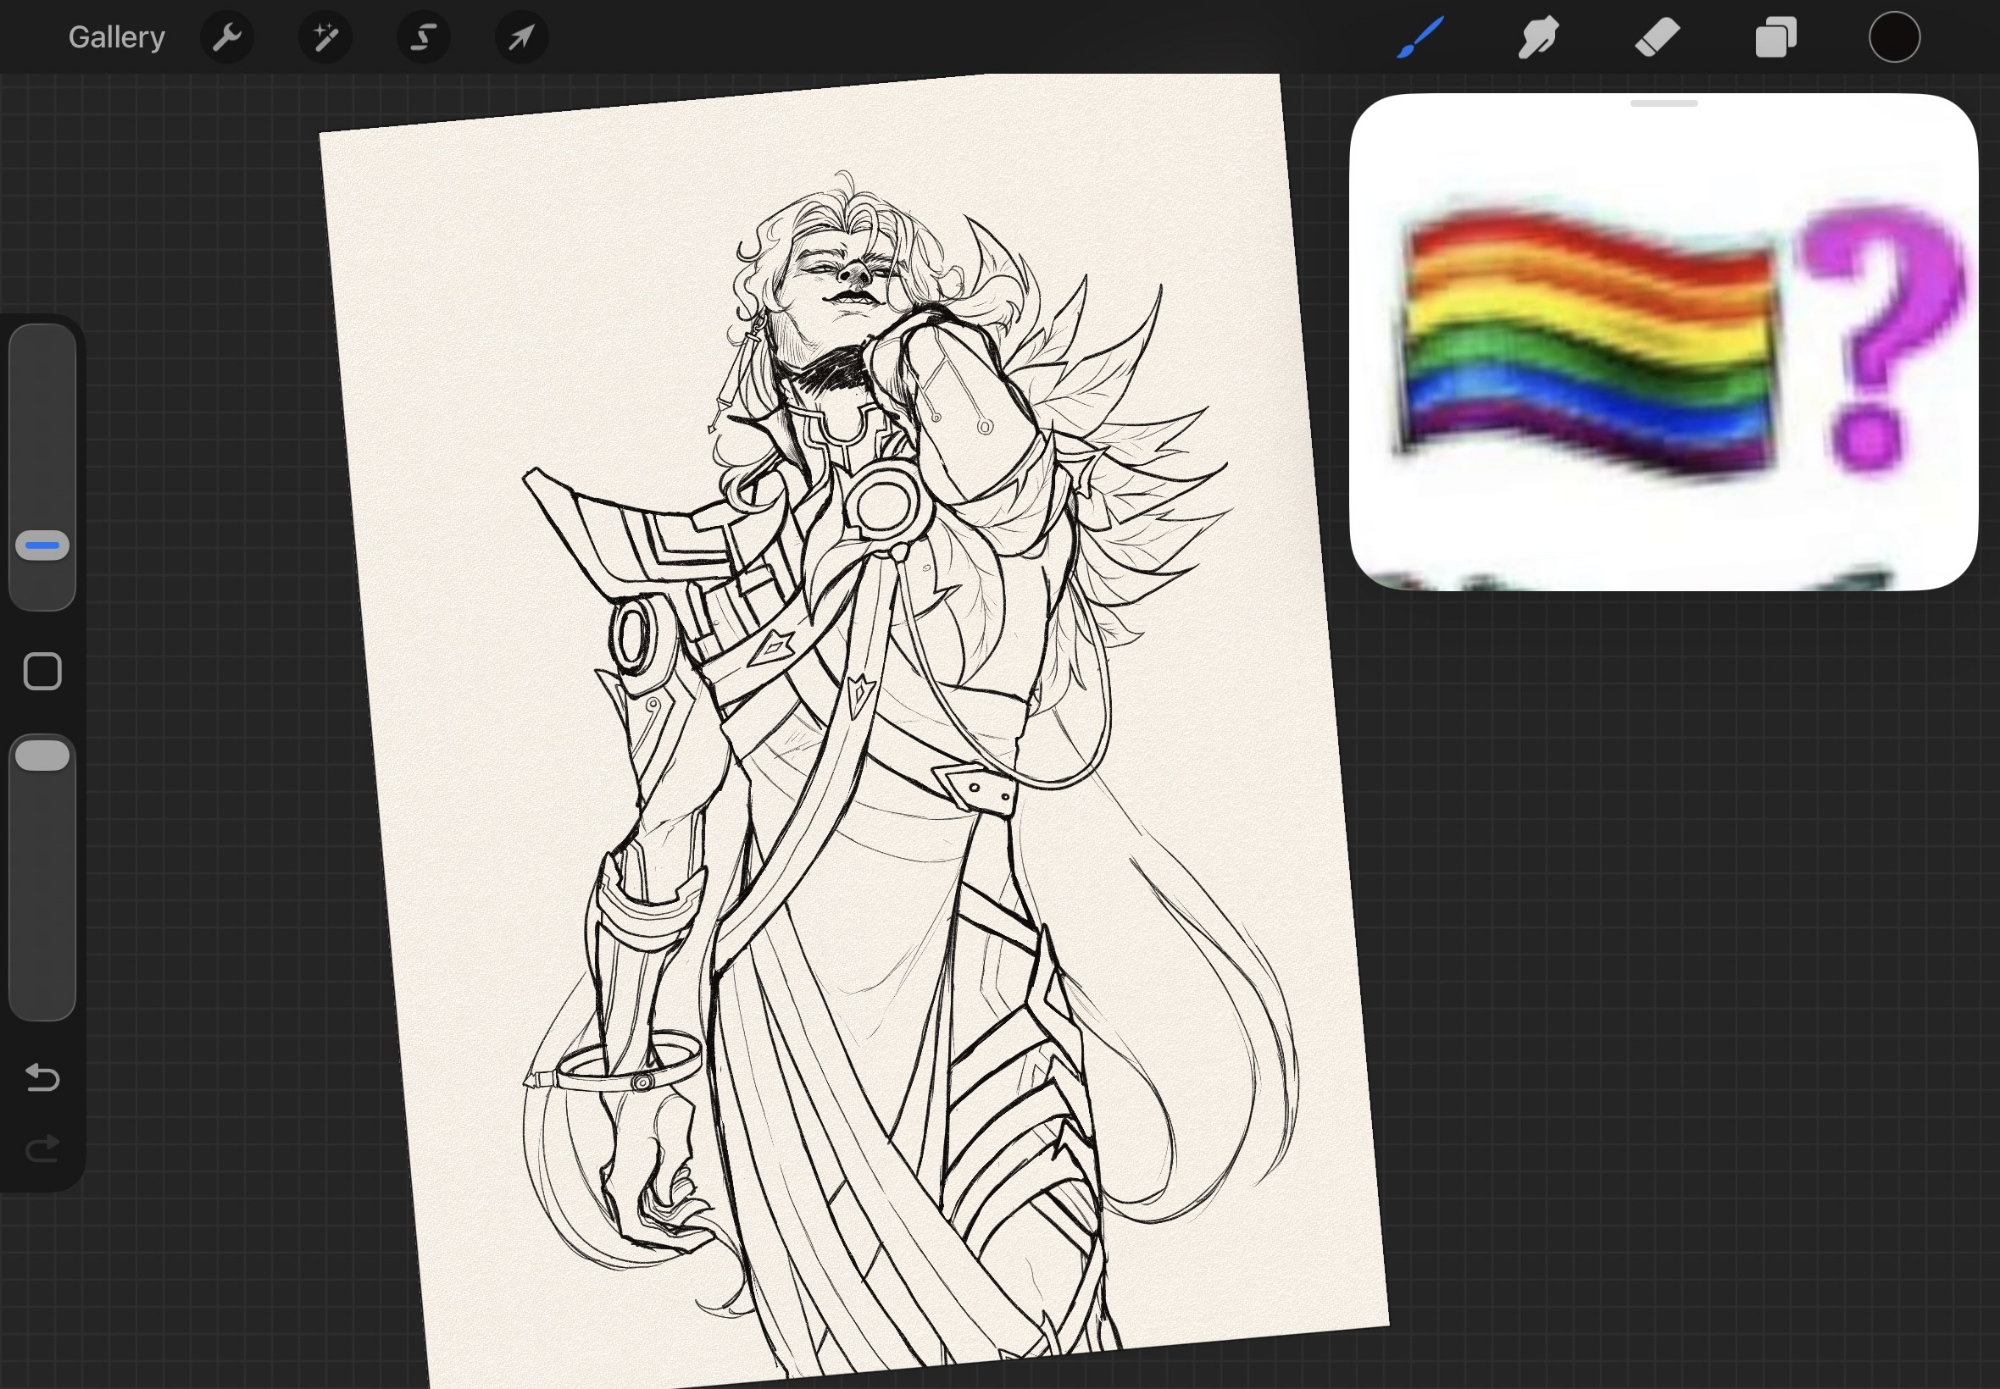The height and width of the screenshot is (1389, 2000).
Task: Undo the last stroke
Action: pyautogui.click(x=43, y=1077)
